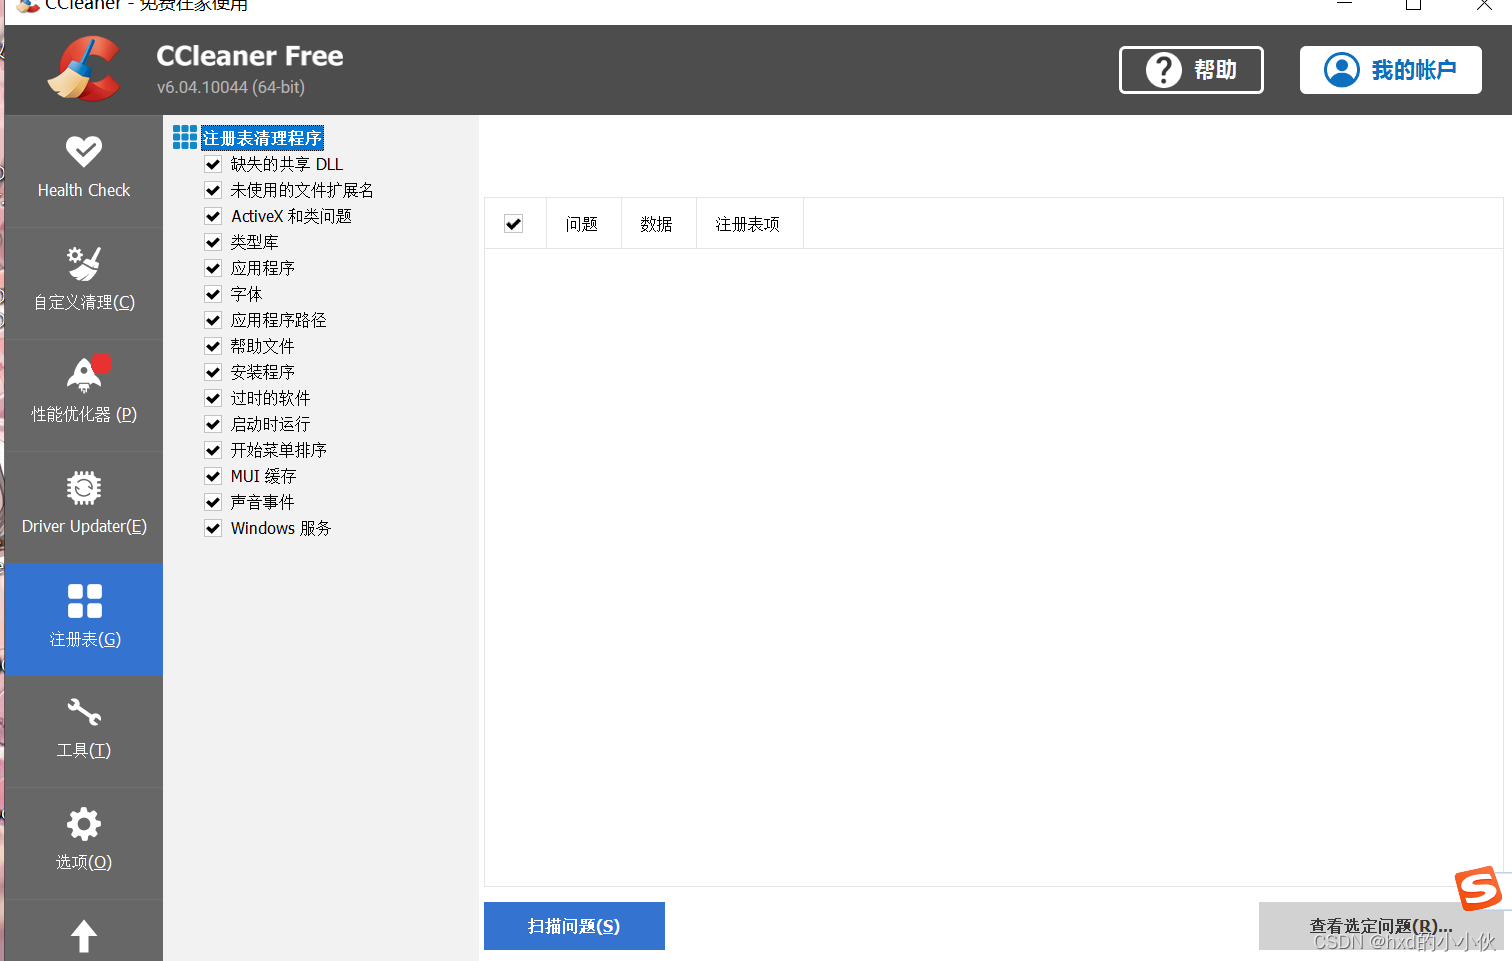Image resolution: width=1512 pixels, height=961 pixels.
Task: Toggle 应用程序路径 checkbox
Action: 213,320
